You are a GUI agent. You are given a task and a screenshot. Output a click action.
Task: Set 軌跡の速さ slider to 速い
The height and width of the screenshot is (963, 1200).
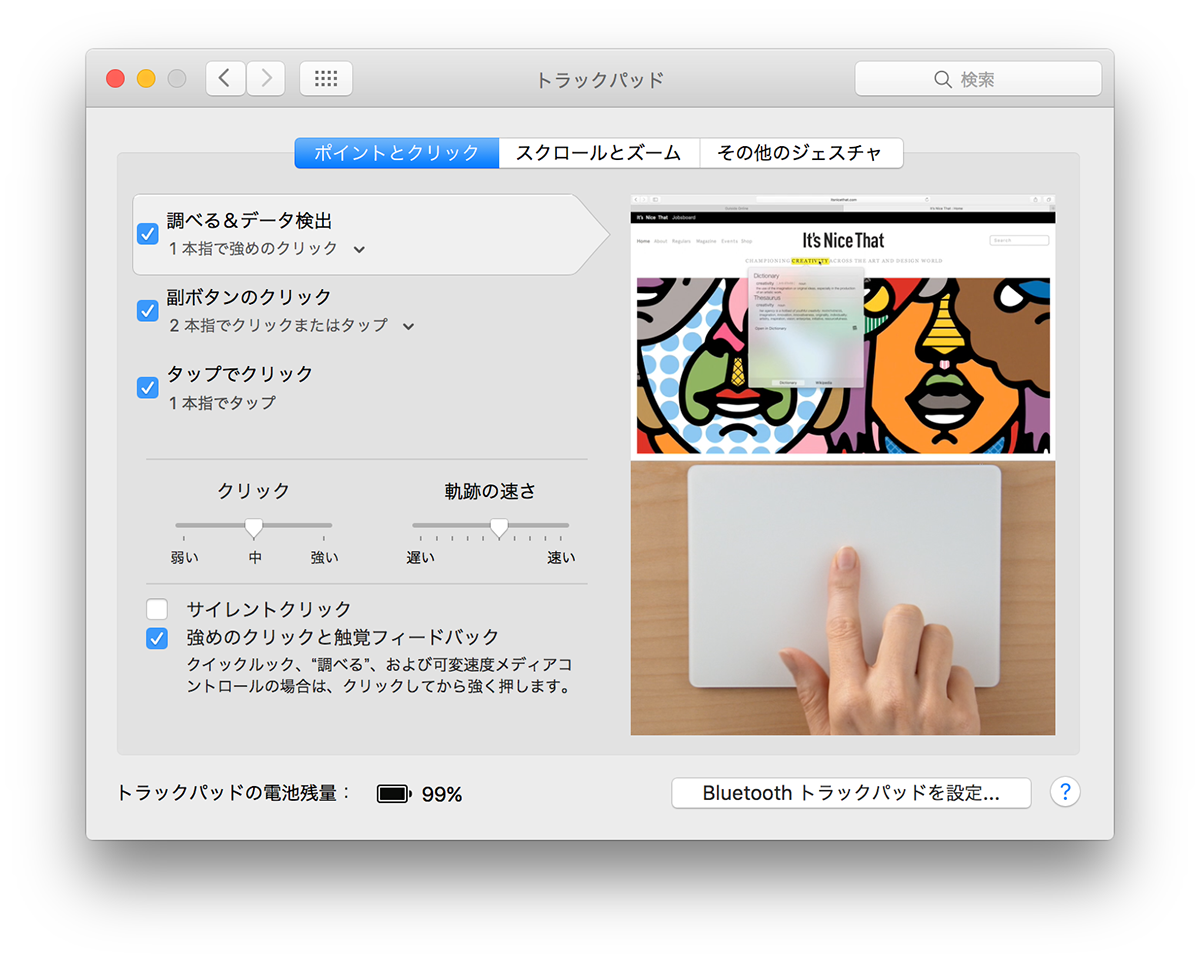(x=566, y=525)
